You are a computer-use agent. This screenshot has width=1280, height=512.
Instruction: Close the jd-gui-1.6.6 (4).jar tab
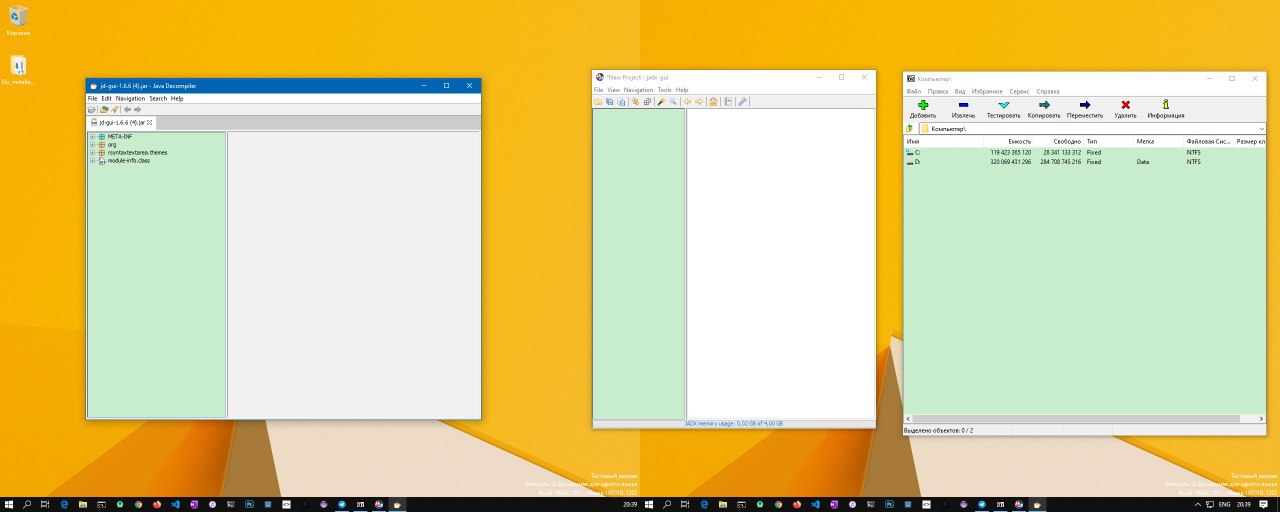click(x=149, y=122)
